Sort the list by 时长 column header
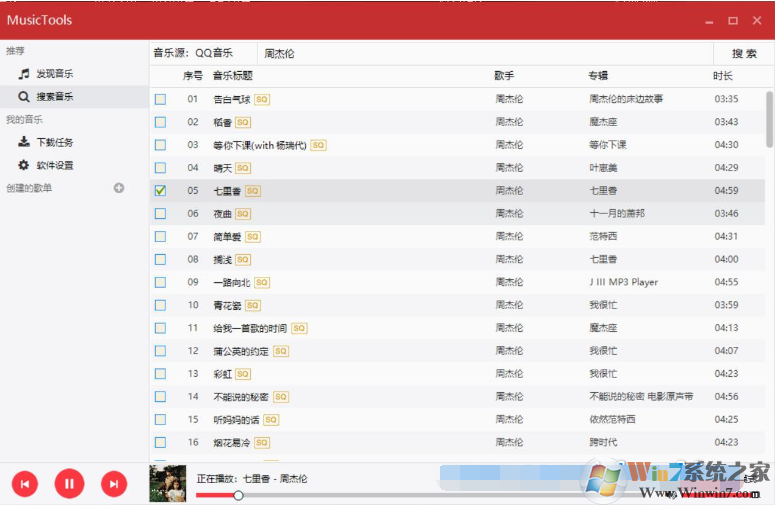The width and height of the screenshot is (777, 507). pyautogui.click(x=722, y=76)
